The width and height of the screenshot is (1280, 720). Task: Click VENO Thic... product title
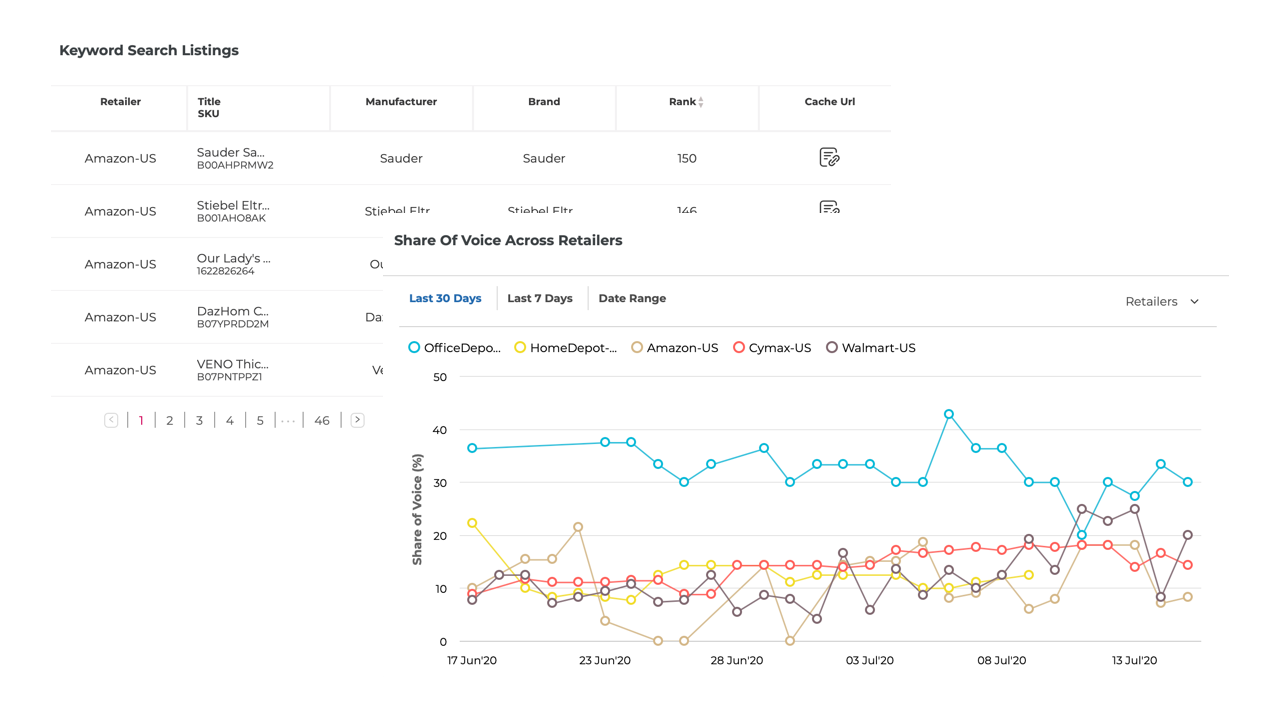pos(232,364)
